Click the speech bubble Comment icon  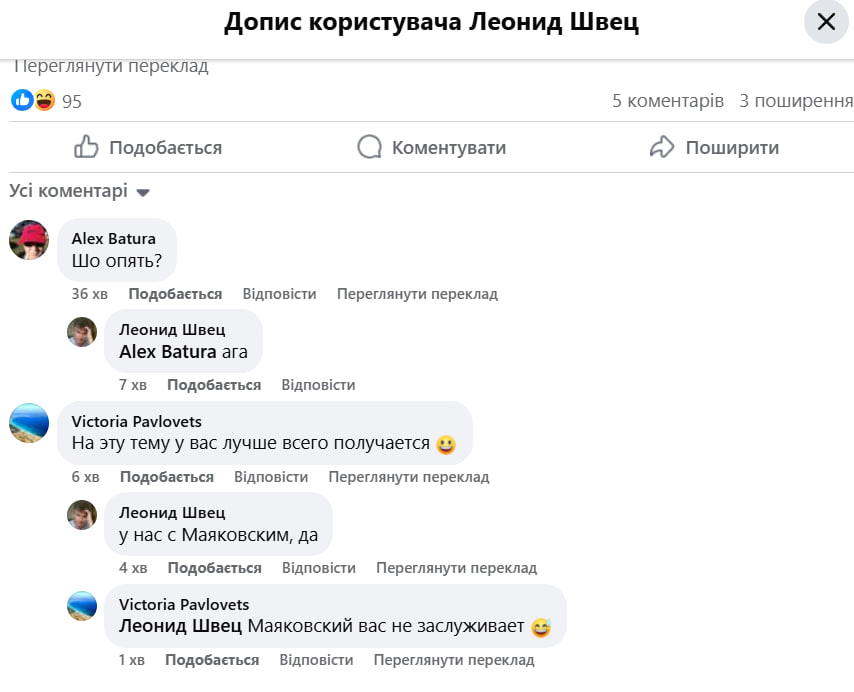click(x=370, y=148)
